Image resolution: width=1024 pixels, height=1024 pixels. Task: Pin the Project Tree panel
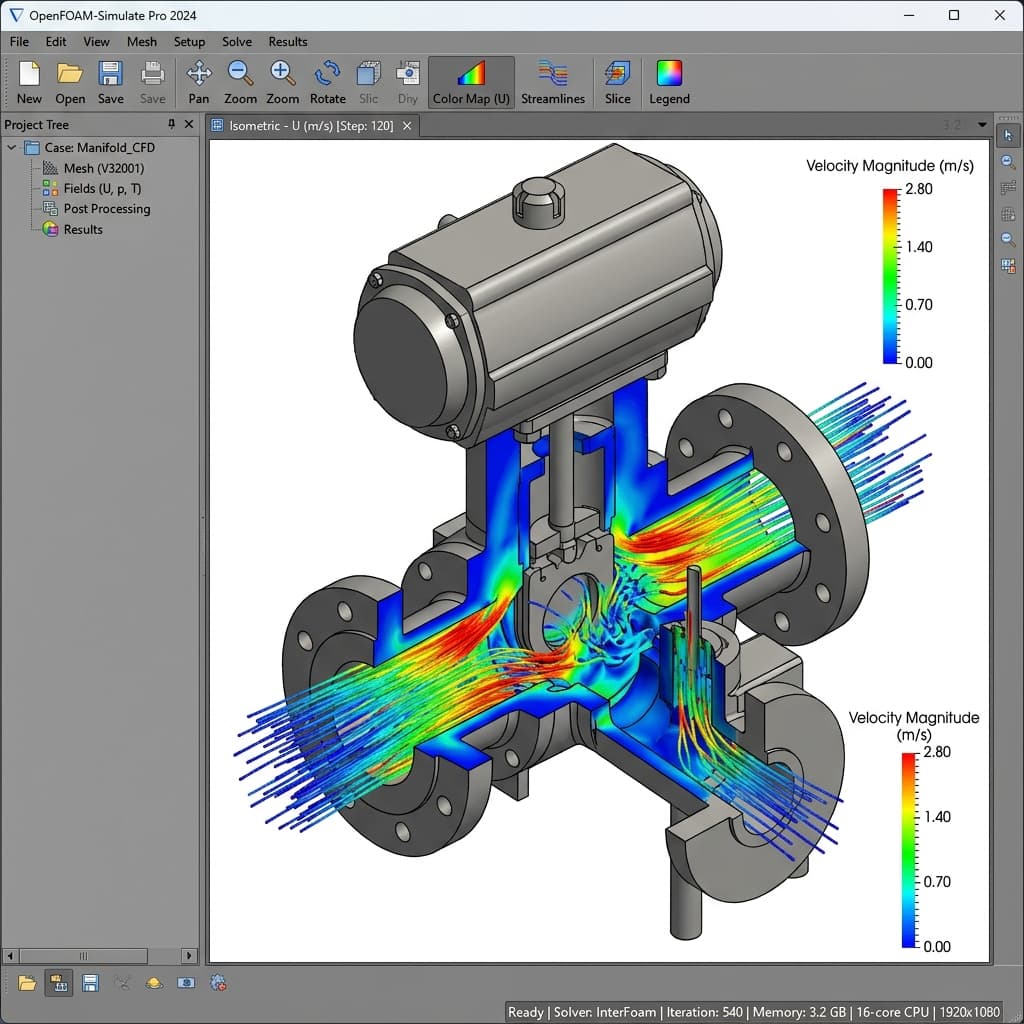pos(171,124)
